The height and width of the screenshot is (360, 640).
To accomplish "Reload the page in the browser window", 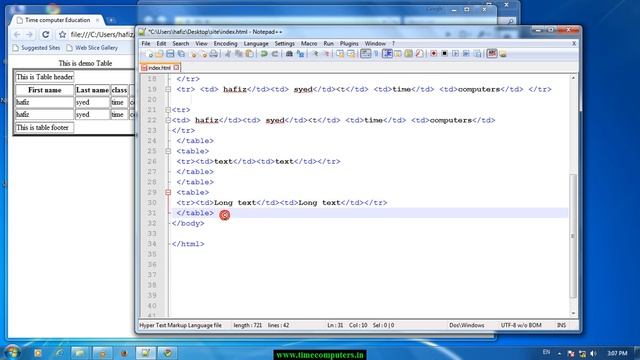I will [x=46, y=35].
